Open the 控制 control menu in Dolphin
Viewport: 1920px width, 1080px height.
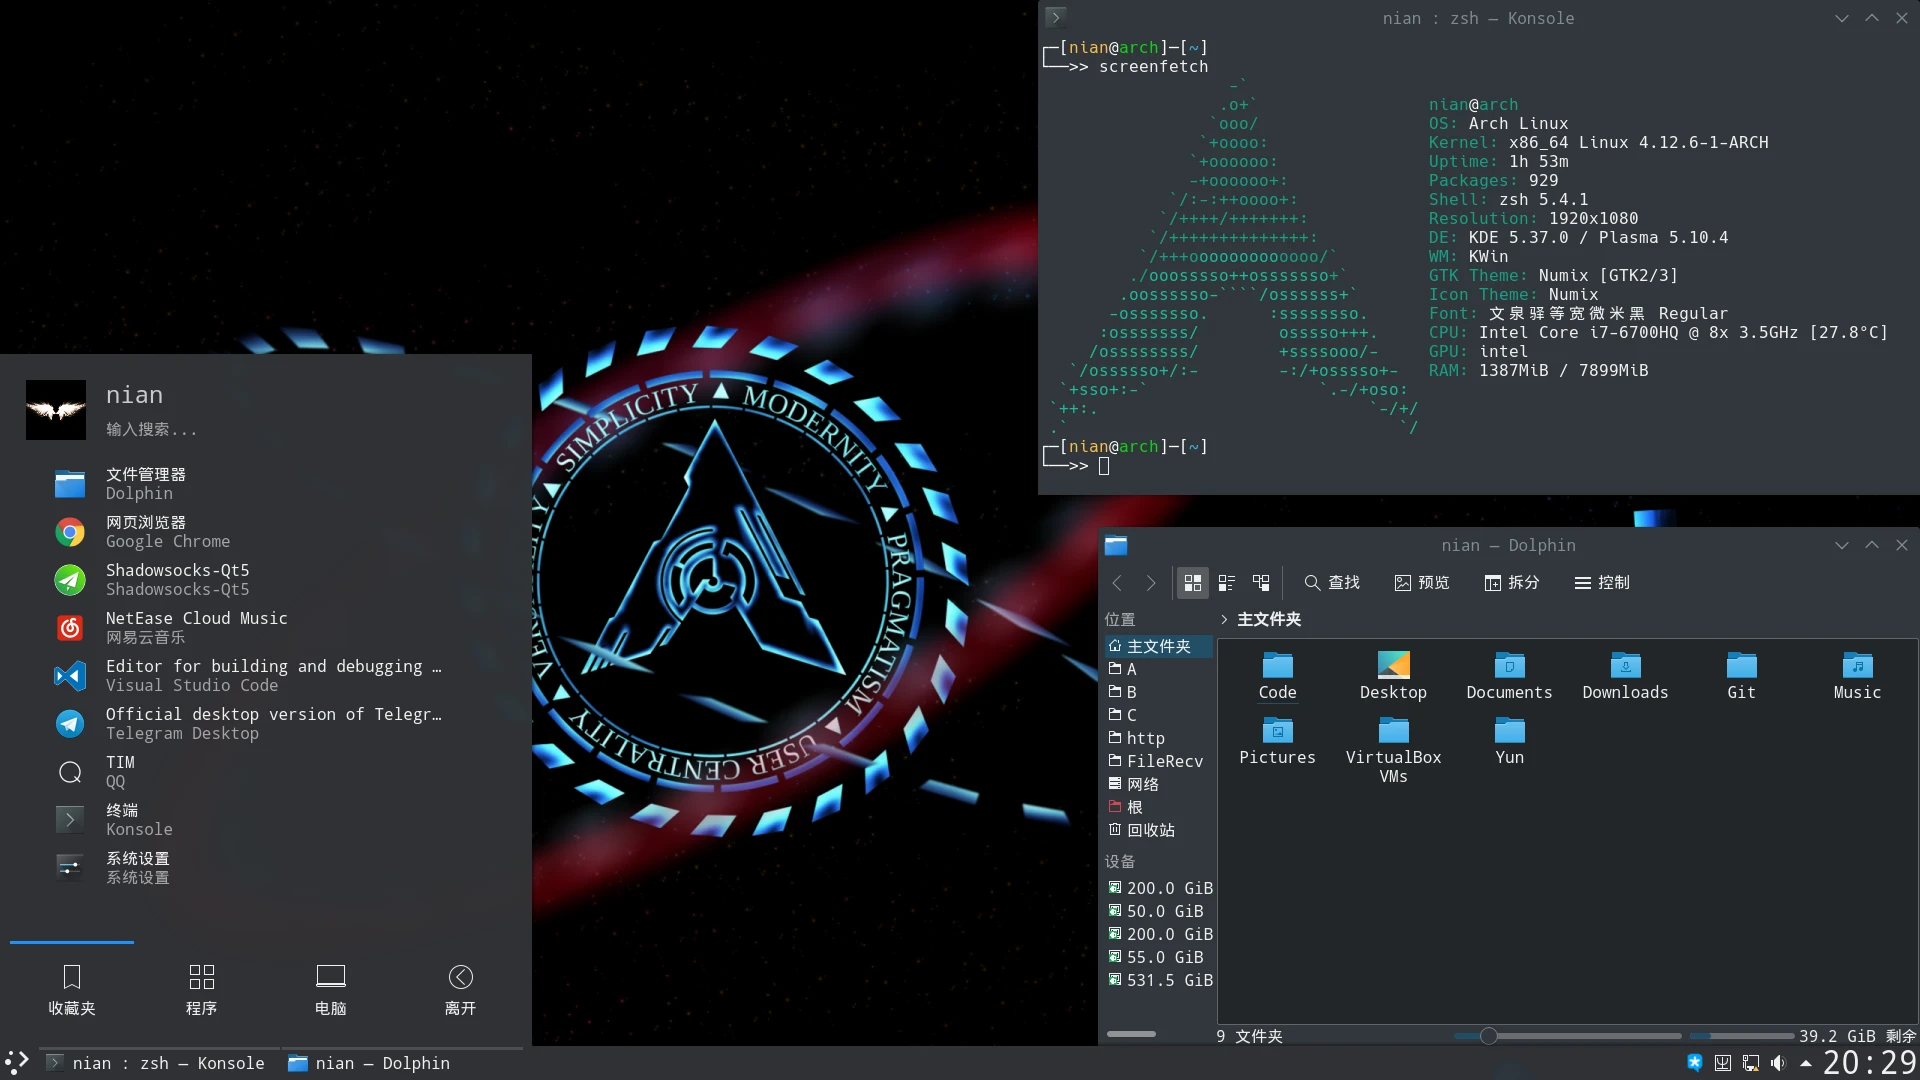point(1602,583)
